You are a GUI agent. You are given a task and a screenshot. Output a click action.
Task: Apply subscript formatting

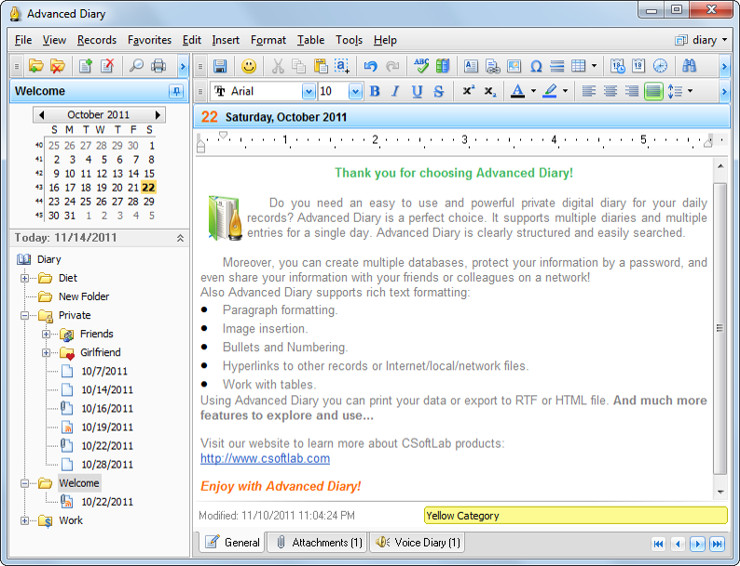490,91
